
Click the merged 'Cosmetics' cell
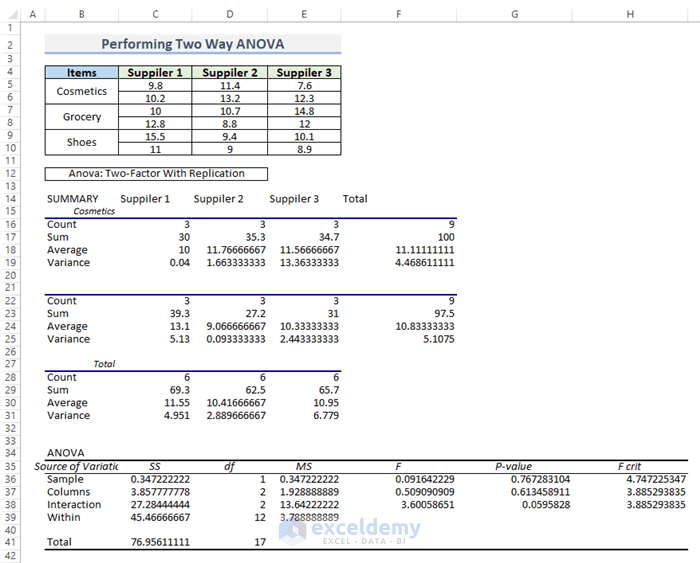[x=82, y=92]
